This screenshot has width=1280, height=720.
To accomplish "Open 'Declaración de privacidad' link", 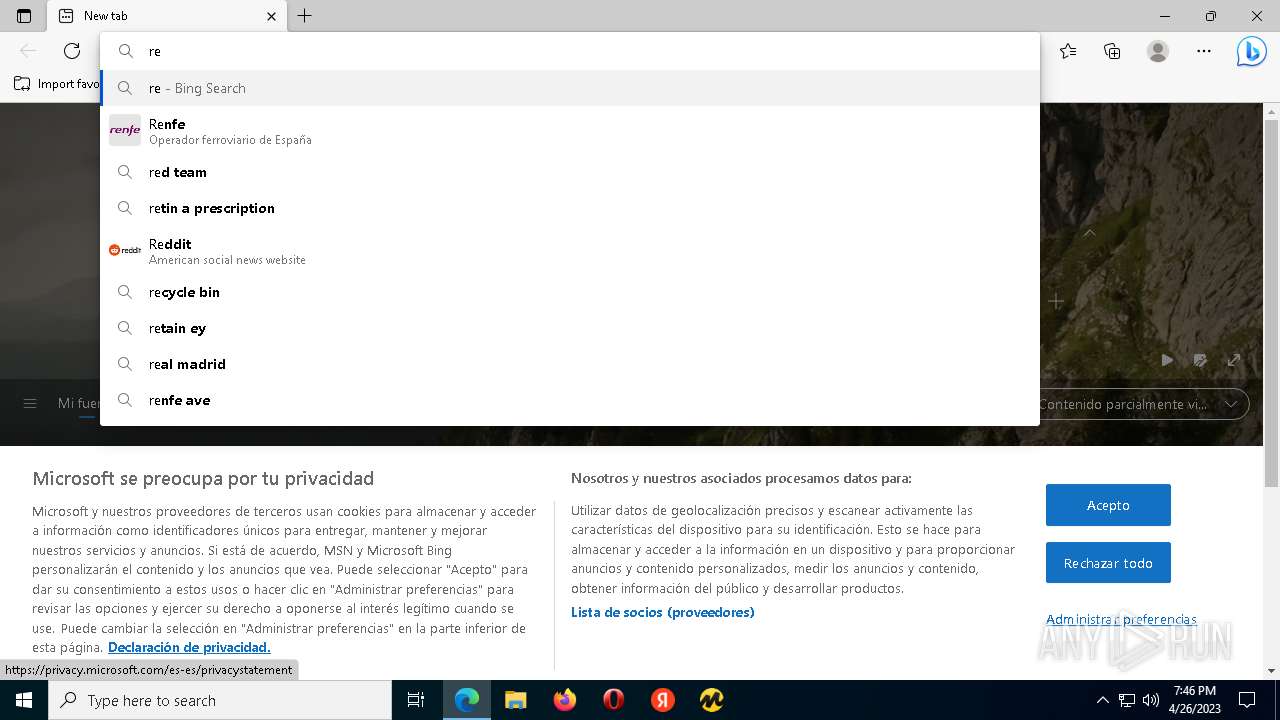I will 189,647.
